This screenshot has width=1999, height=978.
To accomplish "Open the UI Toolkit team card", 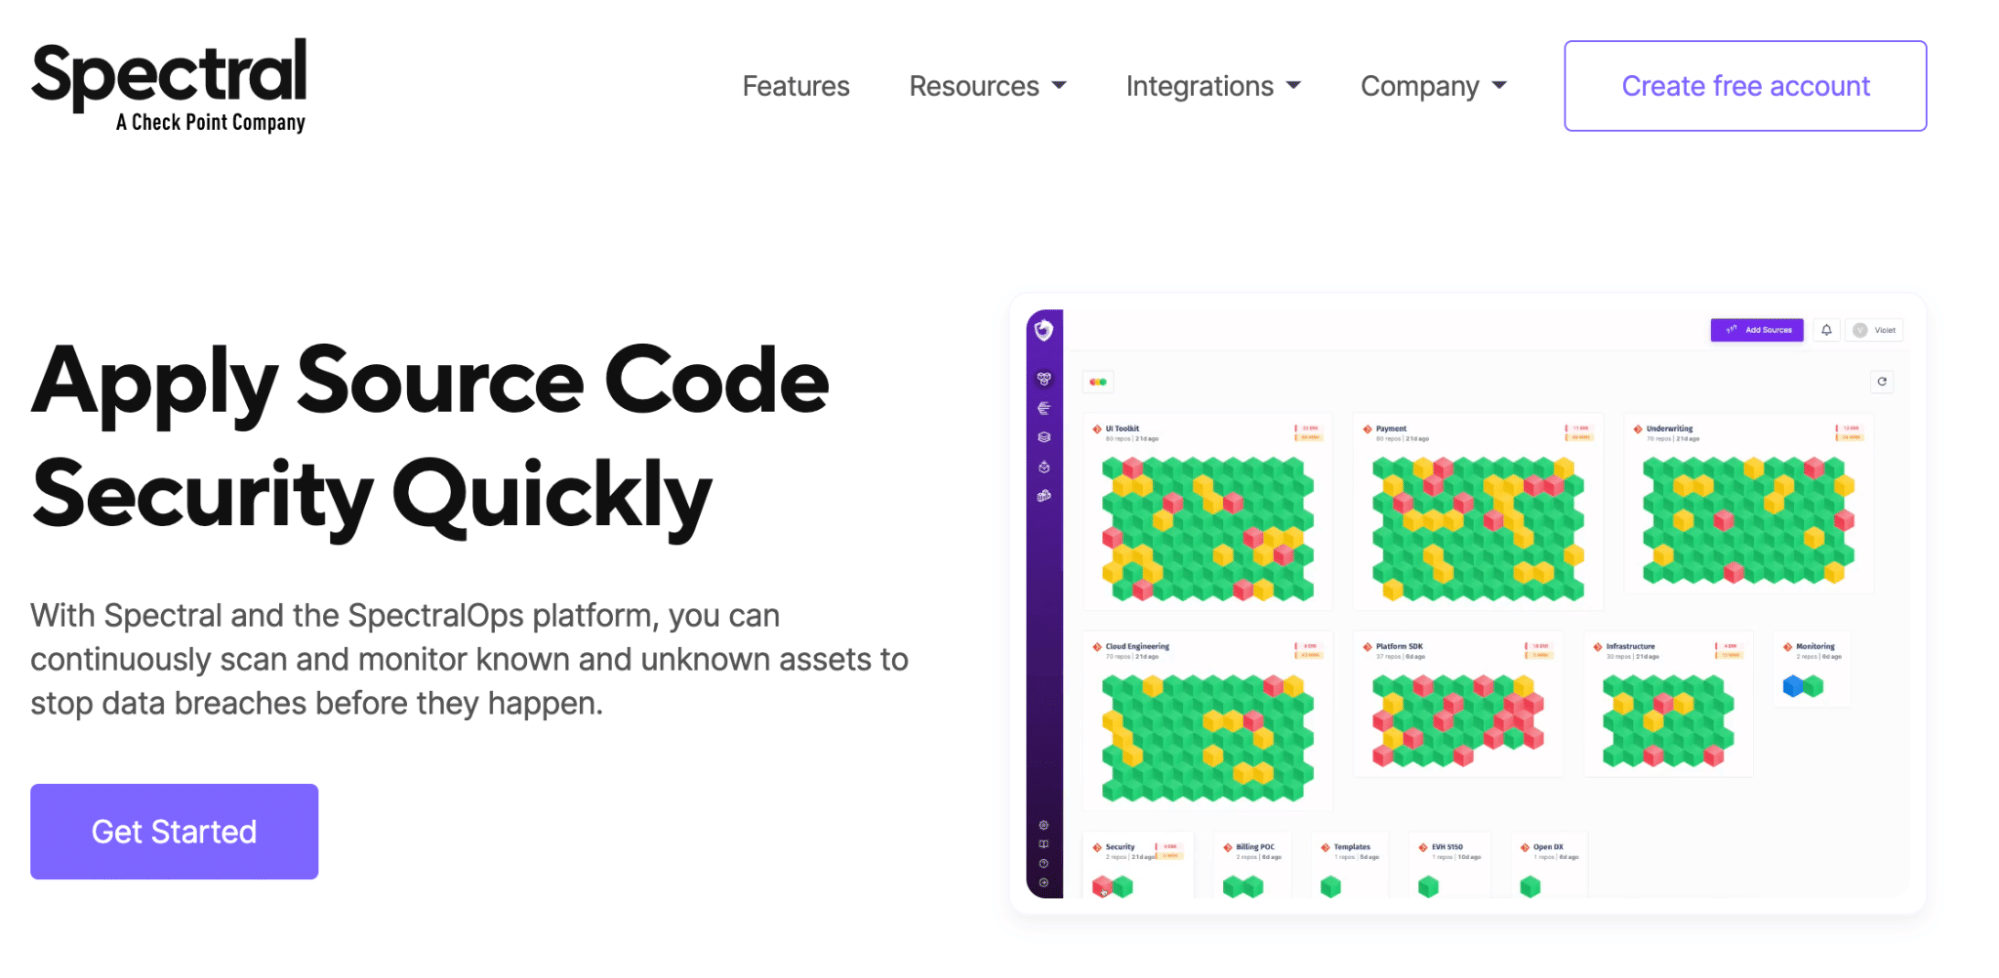I will [1207, 512].
